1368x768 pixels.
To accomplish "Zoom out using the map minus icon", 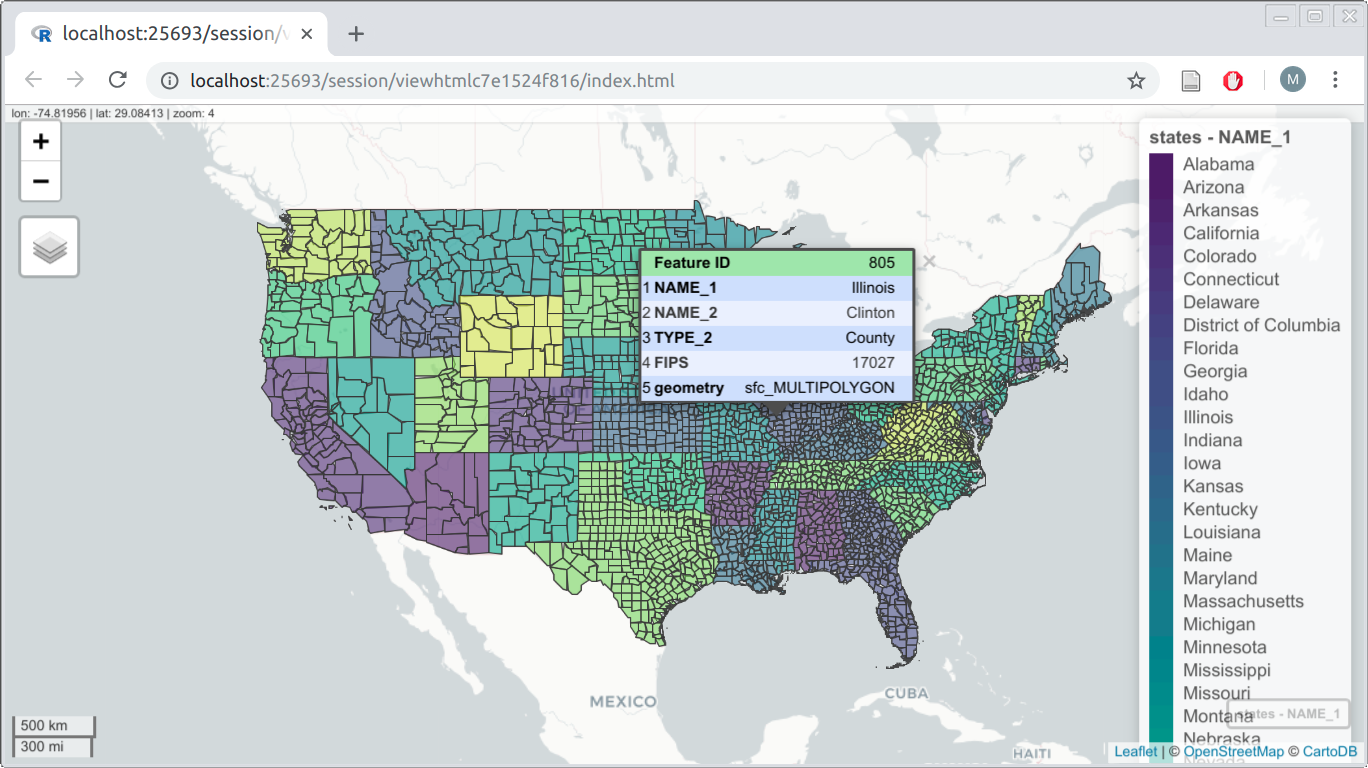I will coord(40,181).
